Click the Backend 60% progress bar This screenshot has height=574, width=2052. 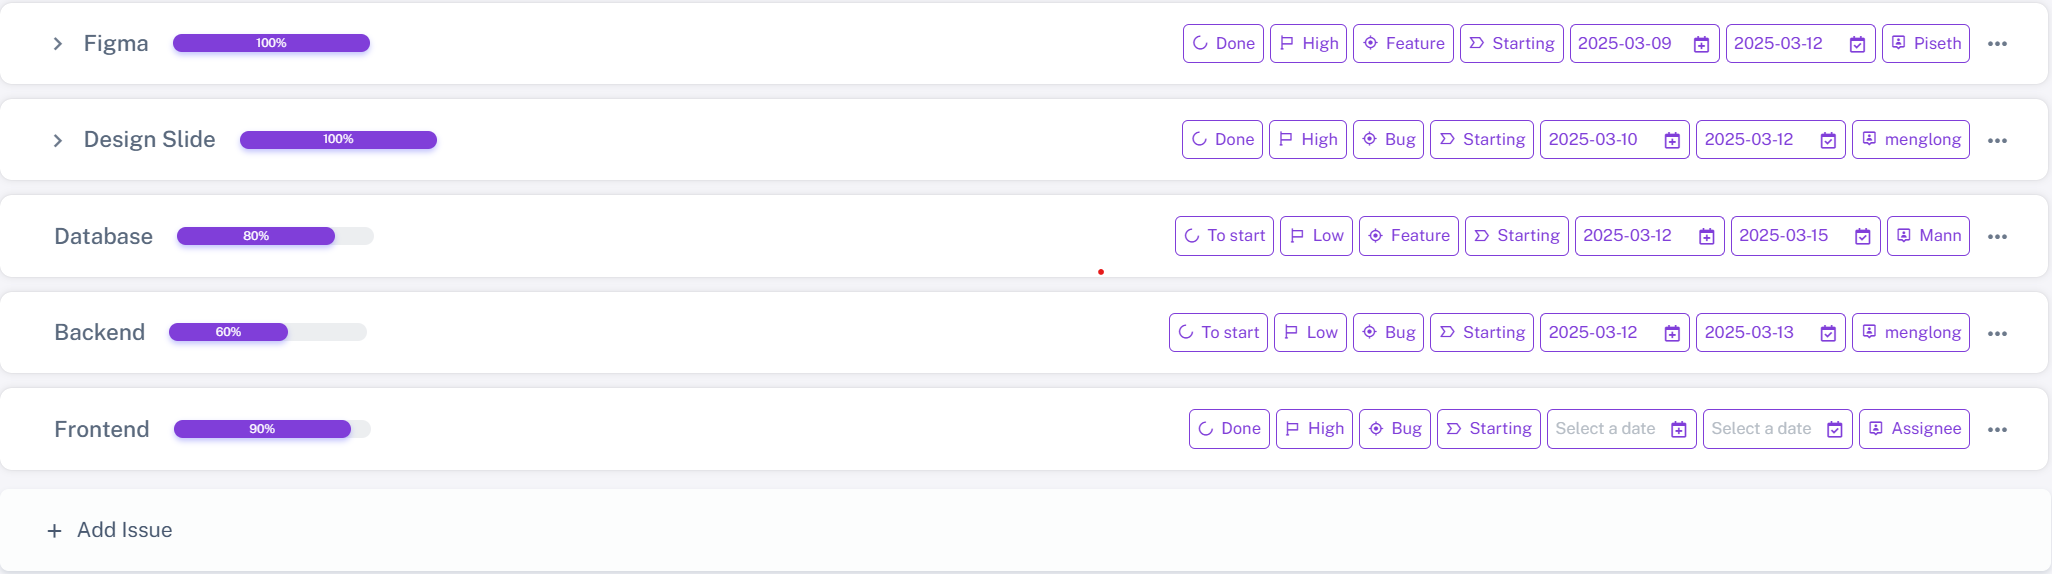(268, 332)
